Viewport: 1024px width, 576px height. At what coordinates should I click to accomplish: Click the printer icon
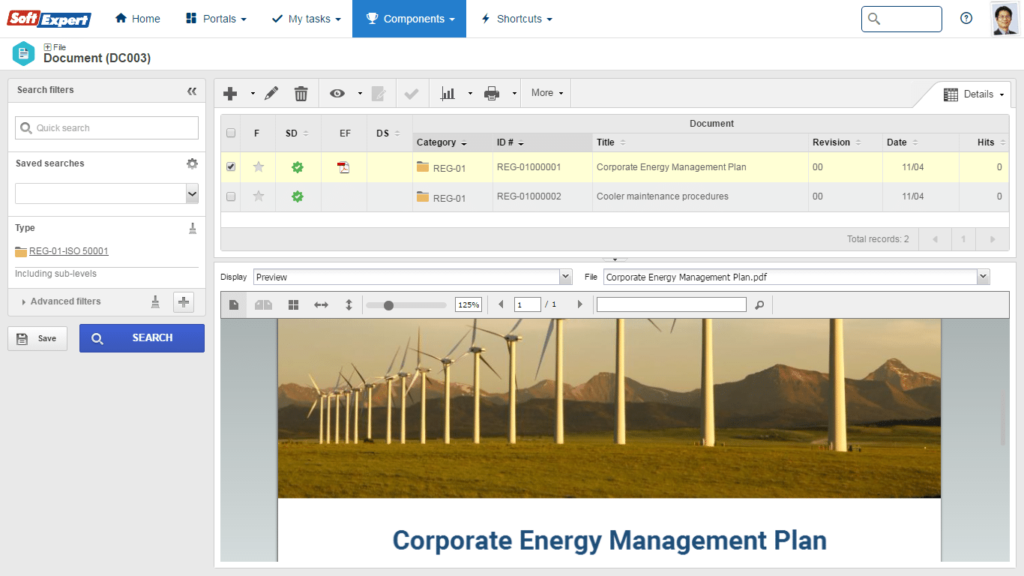point(492,93)
